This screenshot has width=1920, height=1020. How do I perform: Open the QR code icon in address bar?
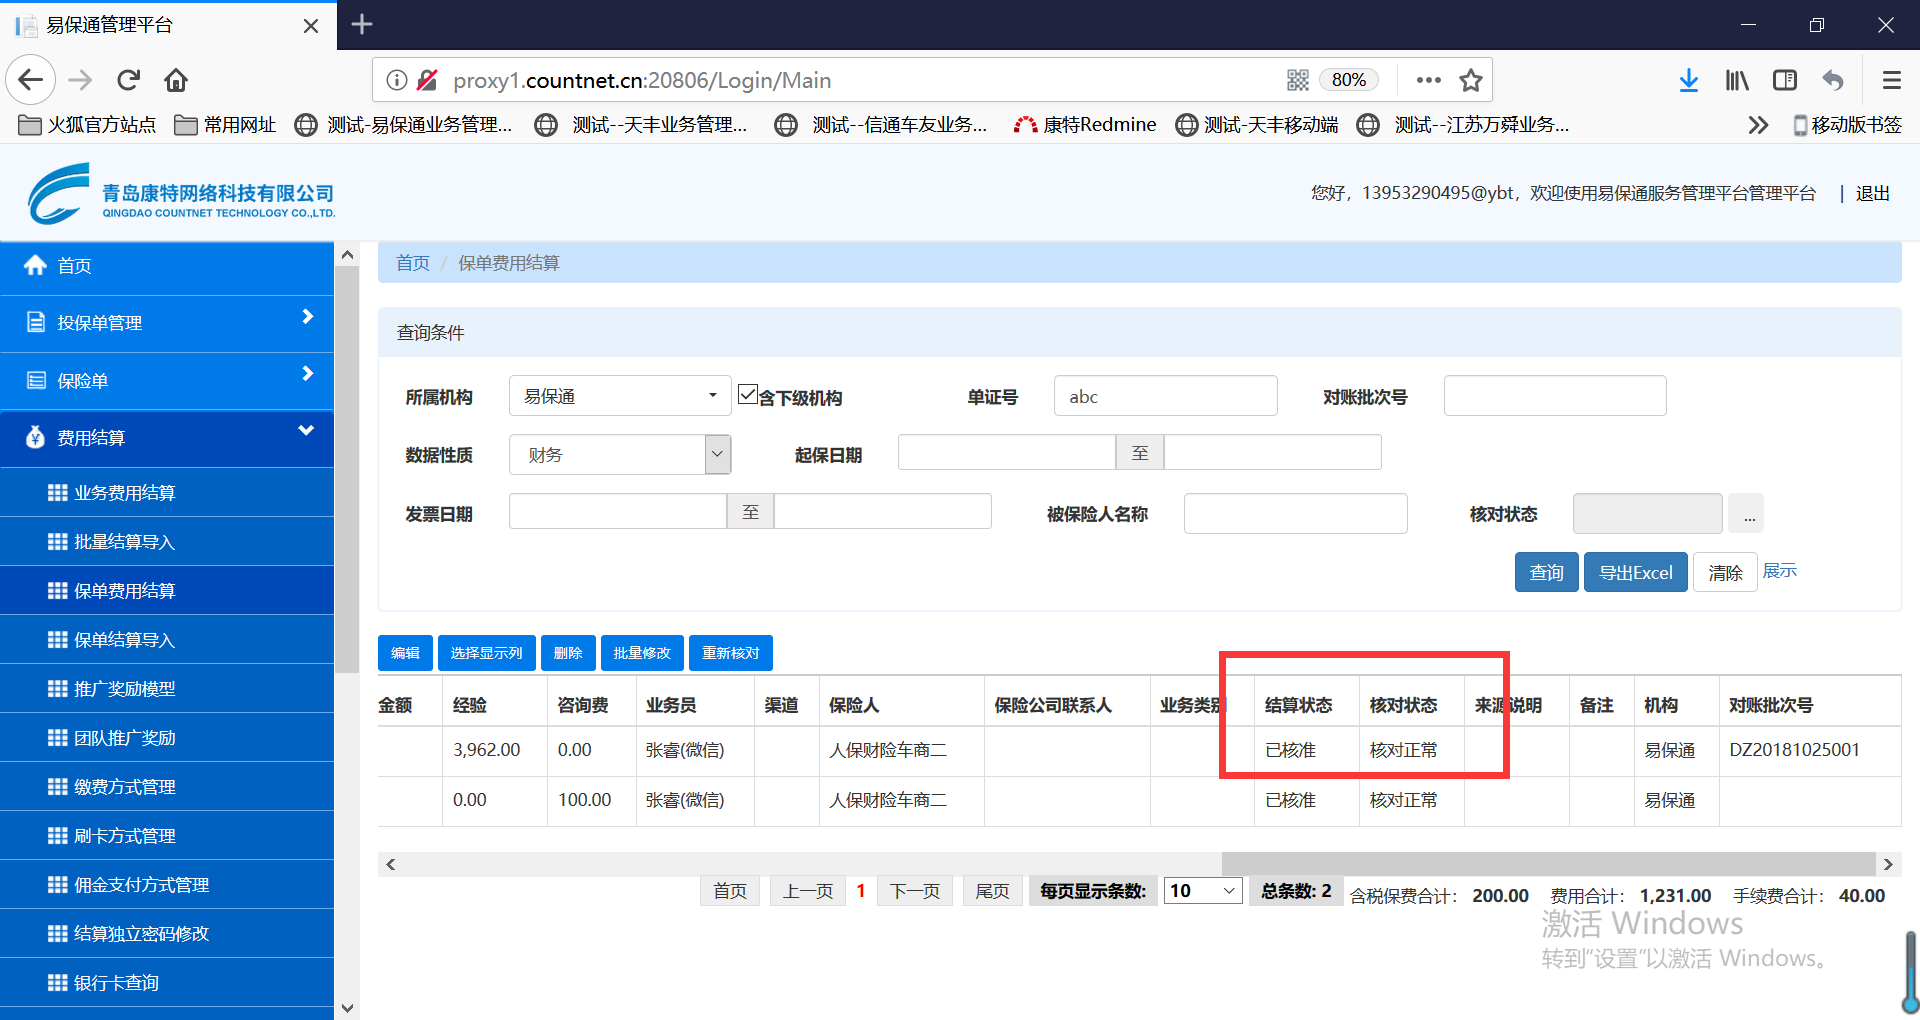(1297, 80)
